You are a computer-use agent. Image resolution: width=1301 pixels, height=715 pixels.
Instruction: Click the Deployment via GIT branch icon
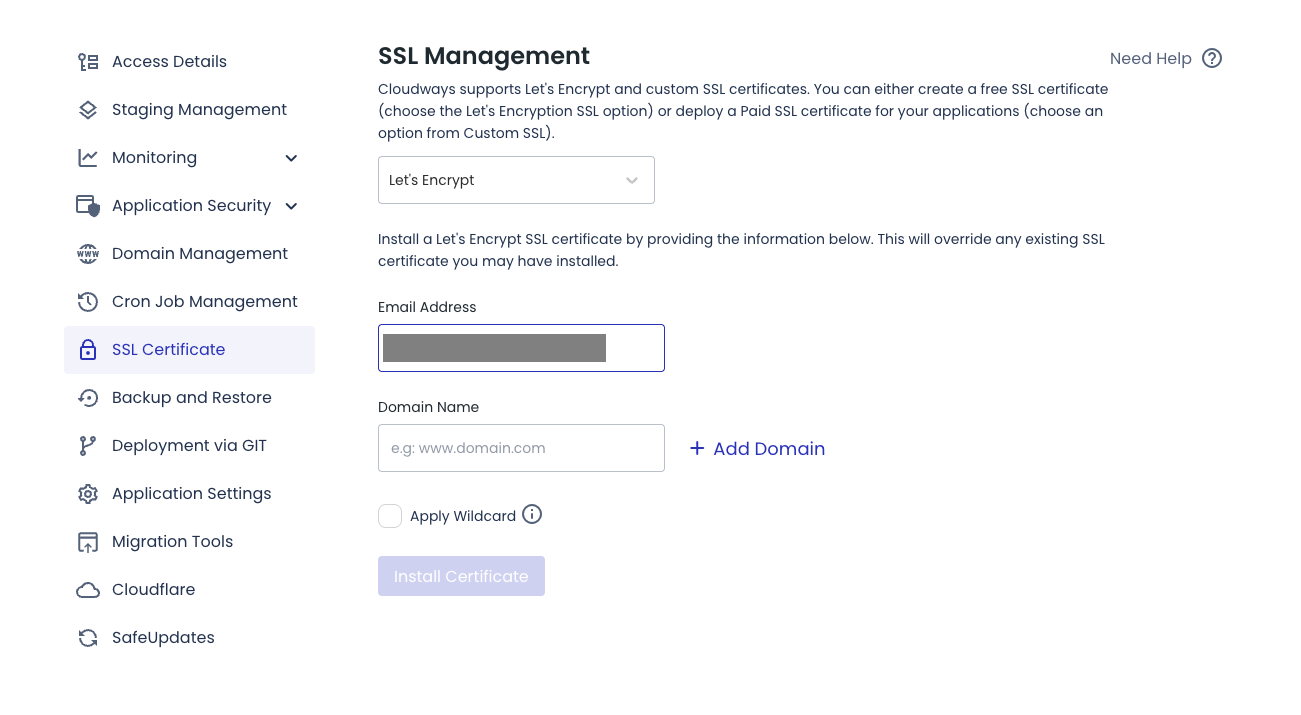click(x=88, y=446)
